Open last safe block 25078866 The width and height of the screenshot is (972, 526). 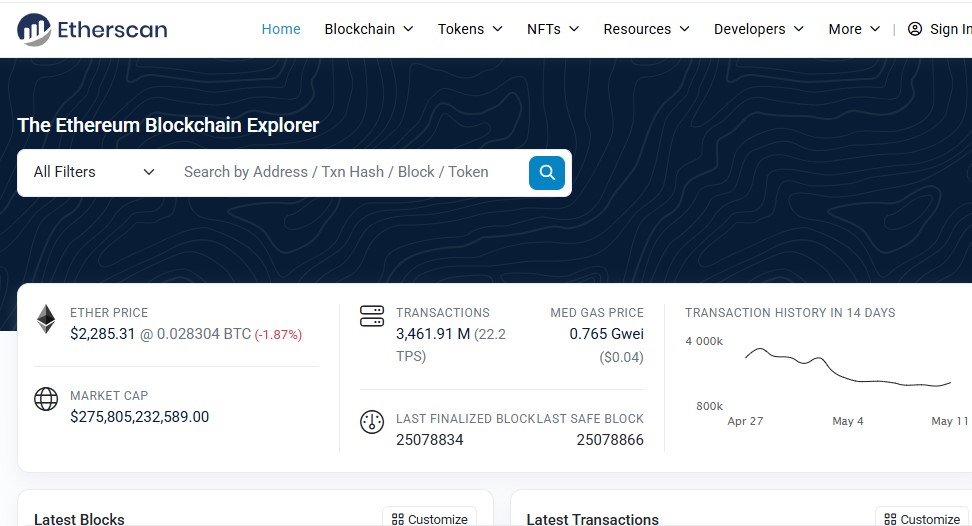click(x=610, y=440)
